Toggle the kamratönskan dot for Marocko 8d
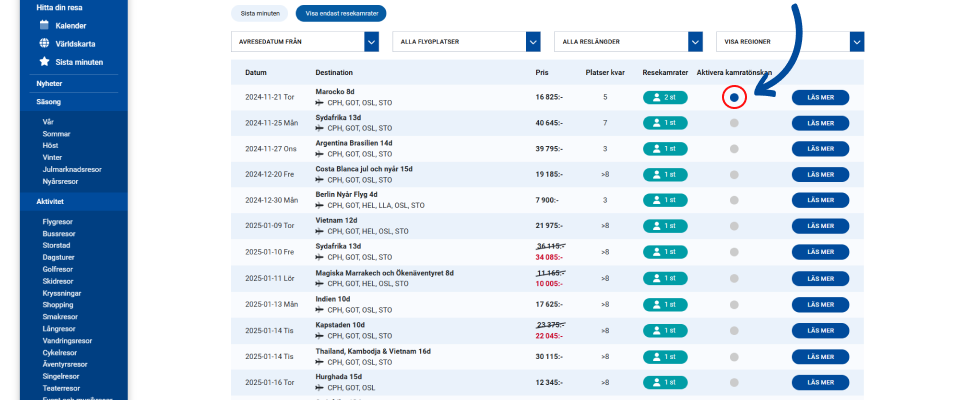Image resolution: width=960 pixels, height=400 pixels. [734, 97]
